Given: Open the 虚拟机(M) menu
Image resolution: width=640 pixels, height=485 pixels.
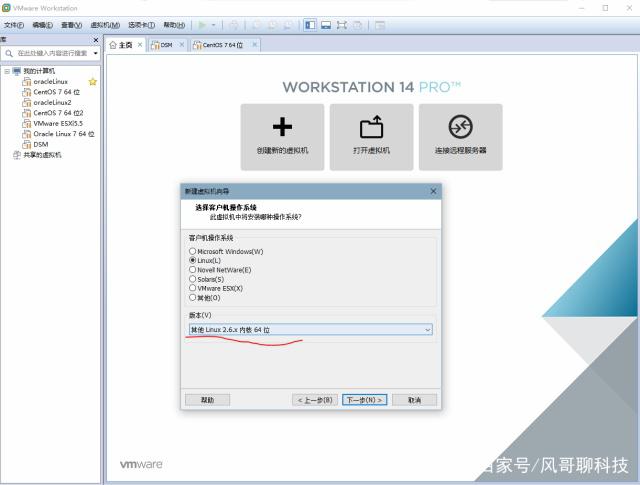Looking at the screenshot, I should [x=104, y=24].
